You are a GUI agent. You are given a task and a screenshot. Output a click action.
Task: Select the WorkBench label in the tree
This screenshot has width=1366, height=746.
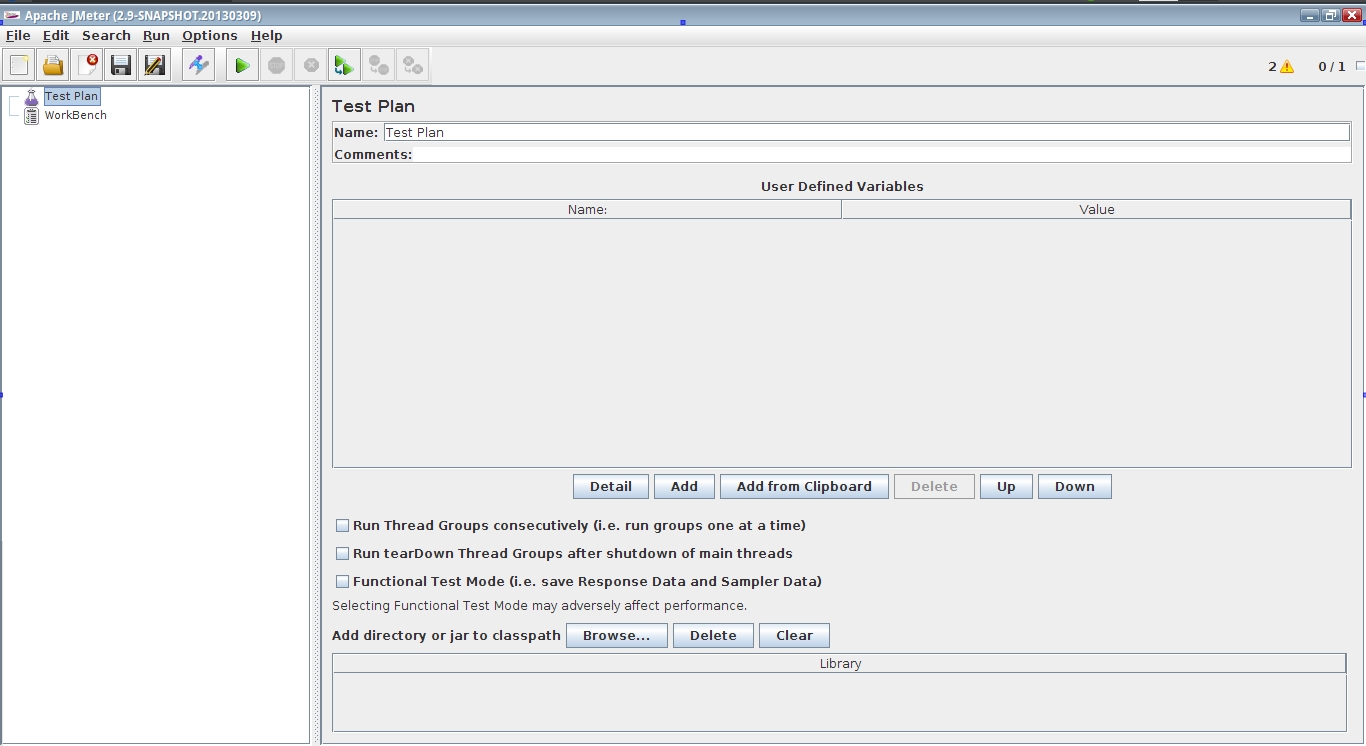pyautogui.click(x=76, y=115)
